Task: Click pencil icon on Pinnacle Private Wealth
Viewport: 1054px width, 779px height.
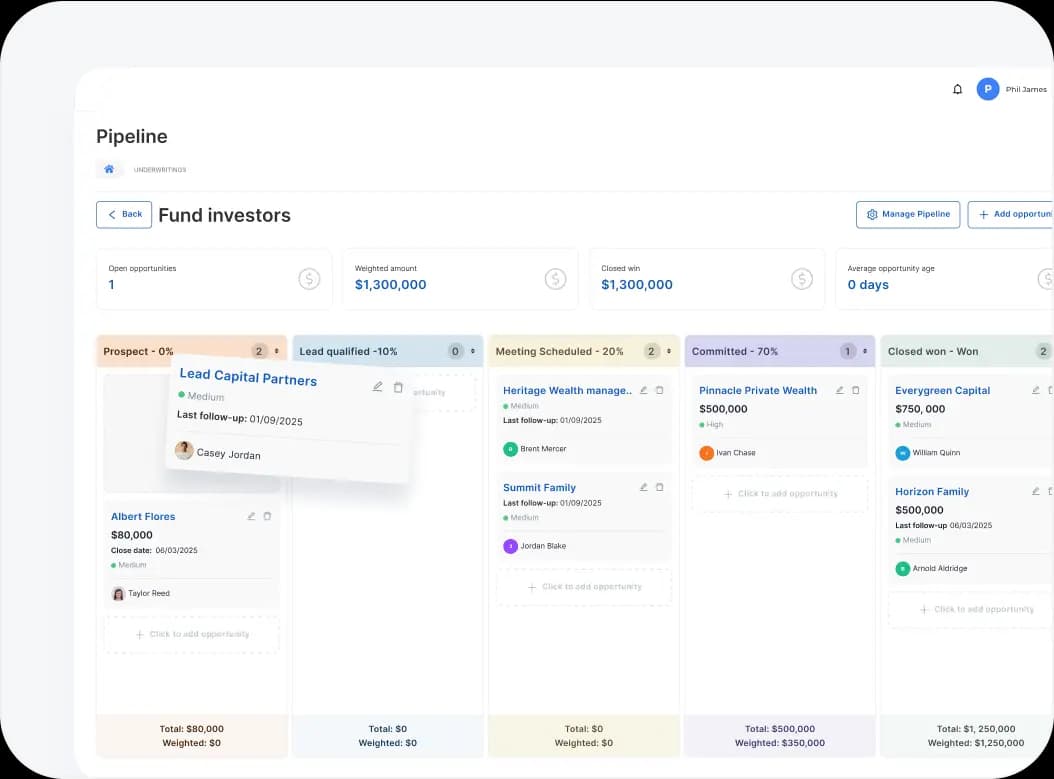Action: coord(839,390)
